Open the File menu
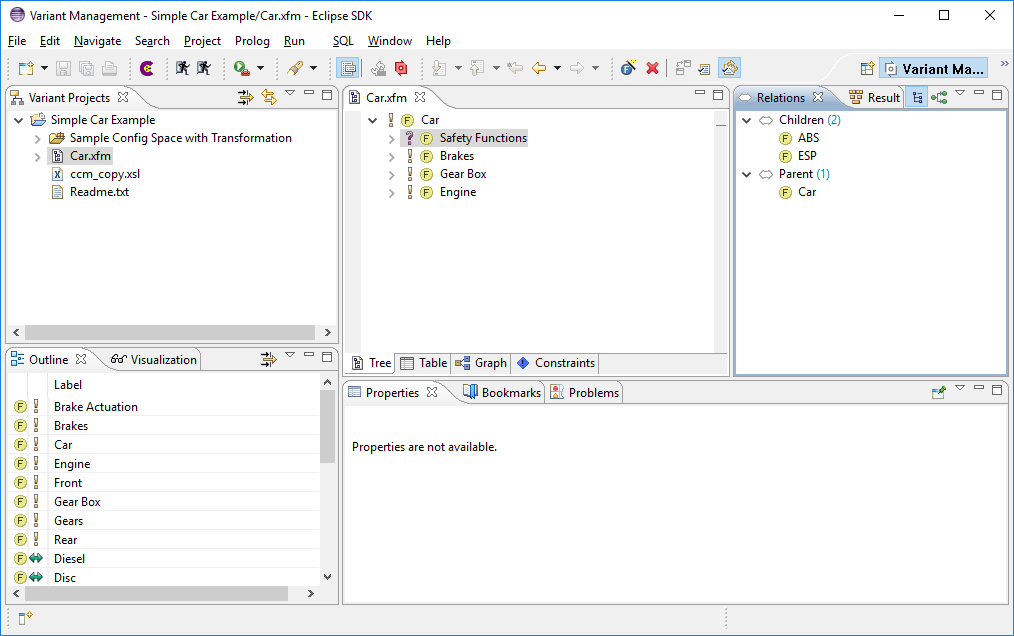This screenshot has height=636, width=1014. [x=17, y=41]
